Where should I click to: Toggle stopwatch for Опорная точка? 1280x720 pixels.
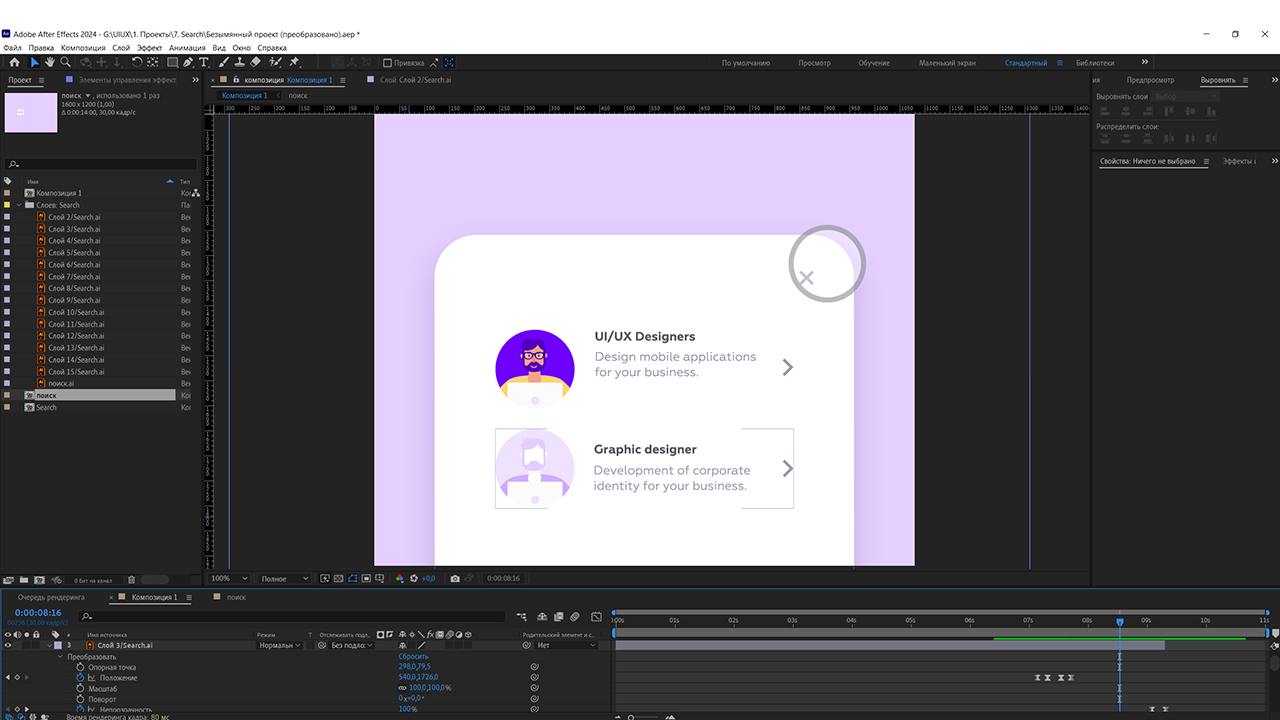[x=80, y=667]
